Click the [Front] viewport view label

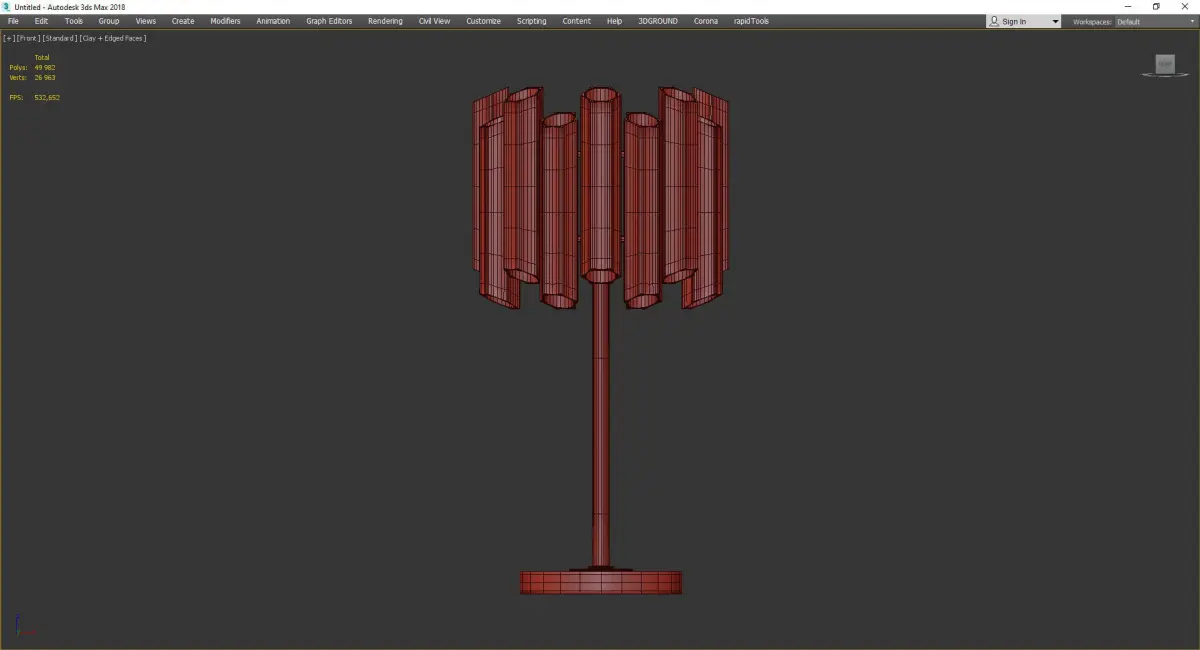[27, 38]
